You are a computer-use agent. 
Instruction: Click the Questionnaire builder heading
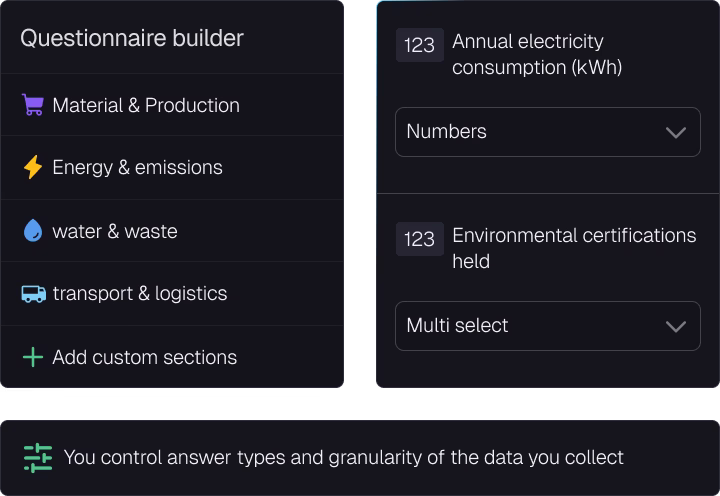pos(132,38)
